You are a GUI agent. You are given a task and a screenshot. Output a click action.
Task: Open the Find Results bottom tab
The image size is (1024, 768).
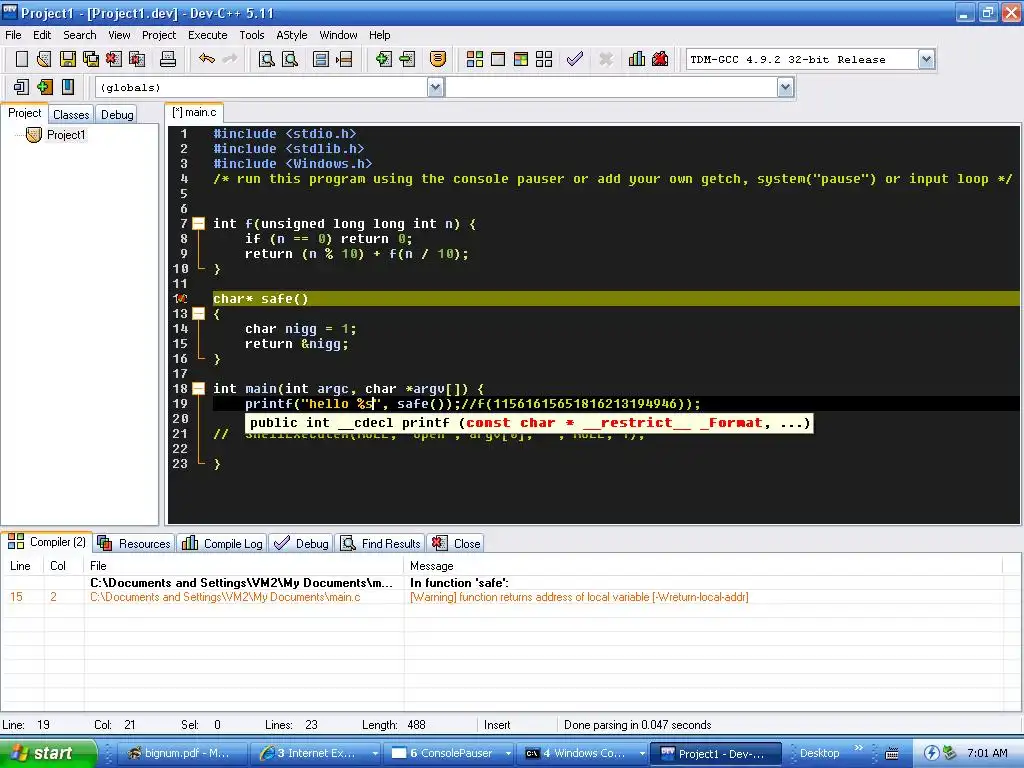(x=380, y=543)
